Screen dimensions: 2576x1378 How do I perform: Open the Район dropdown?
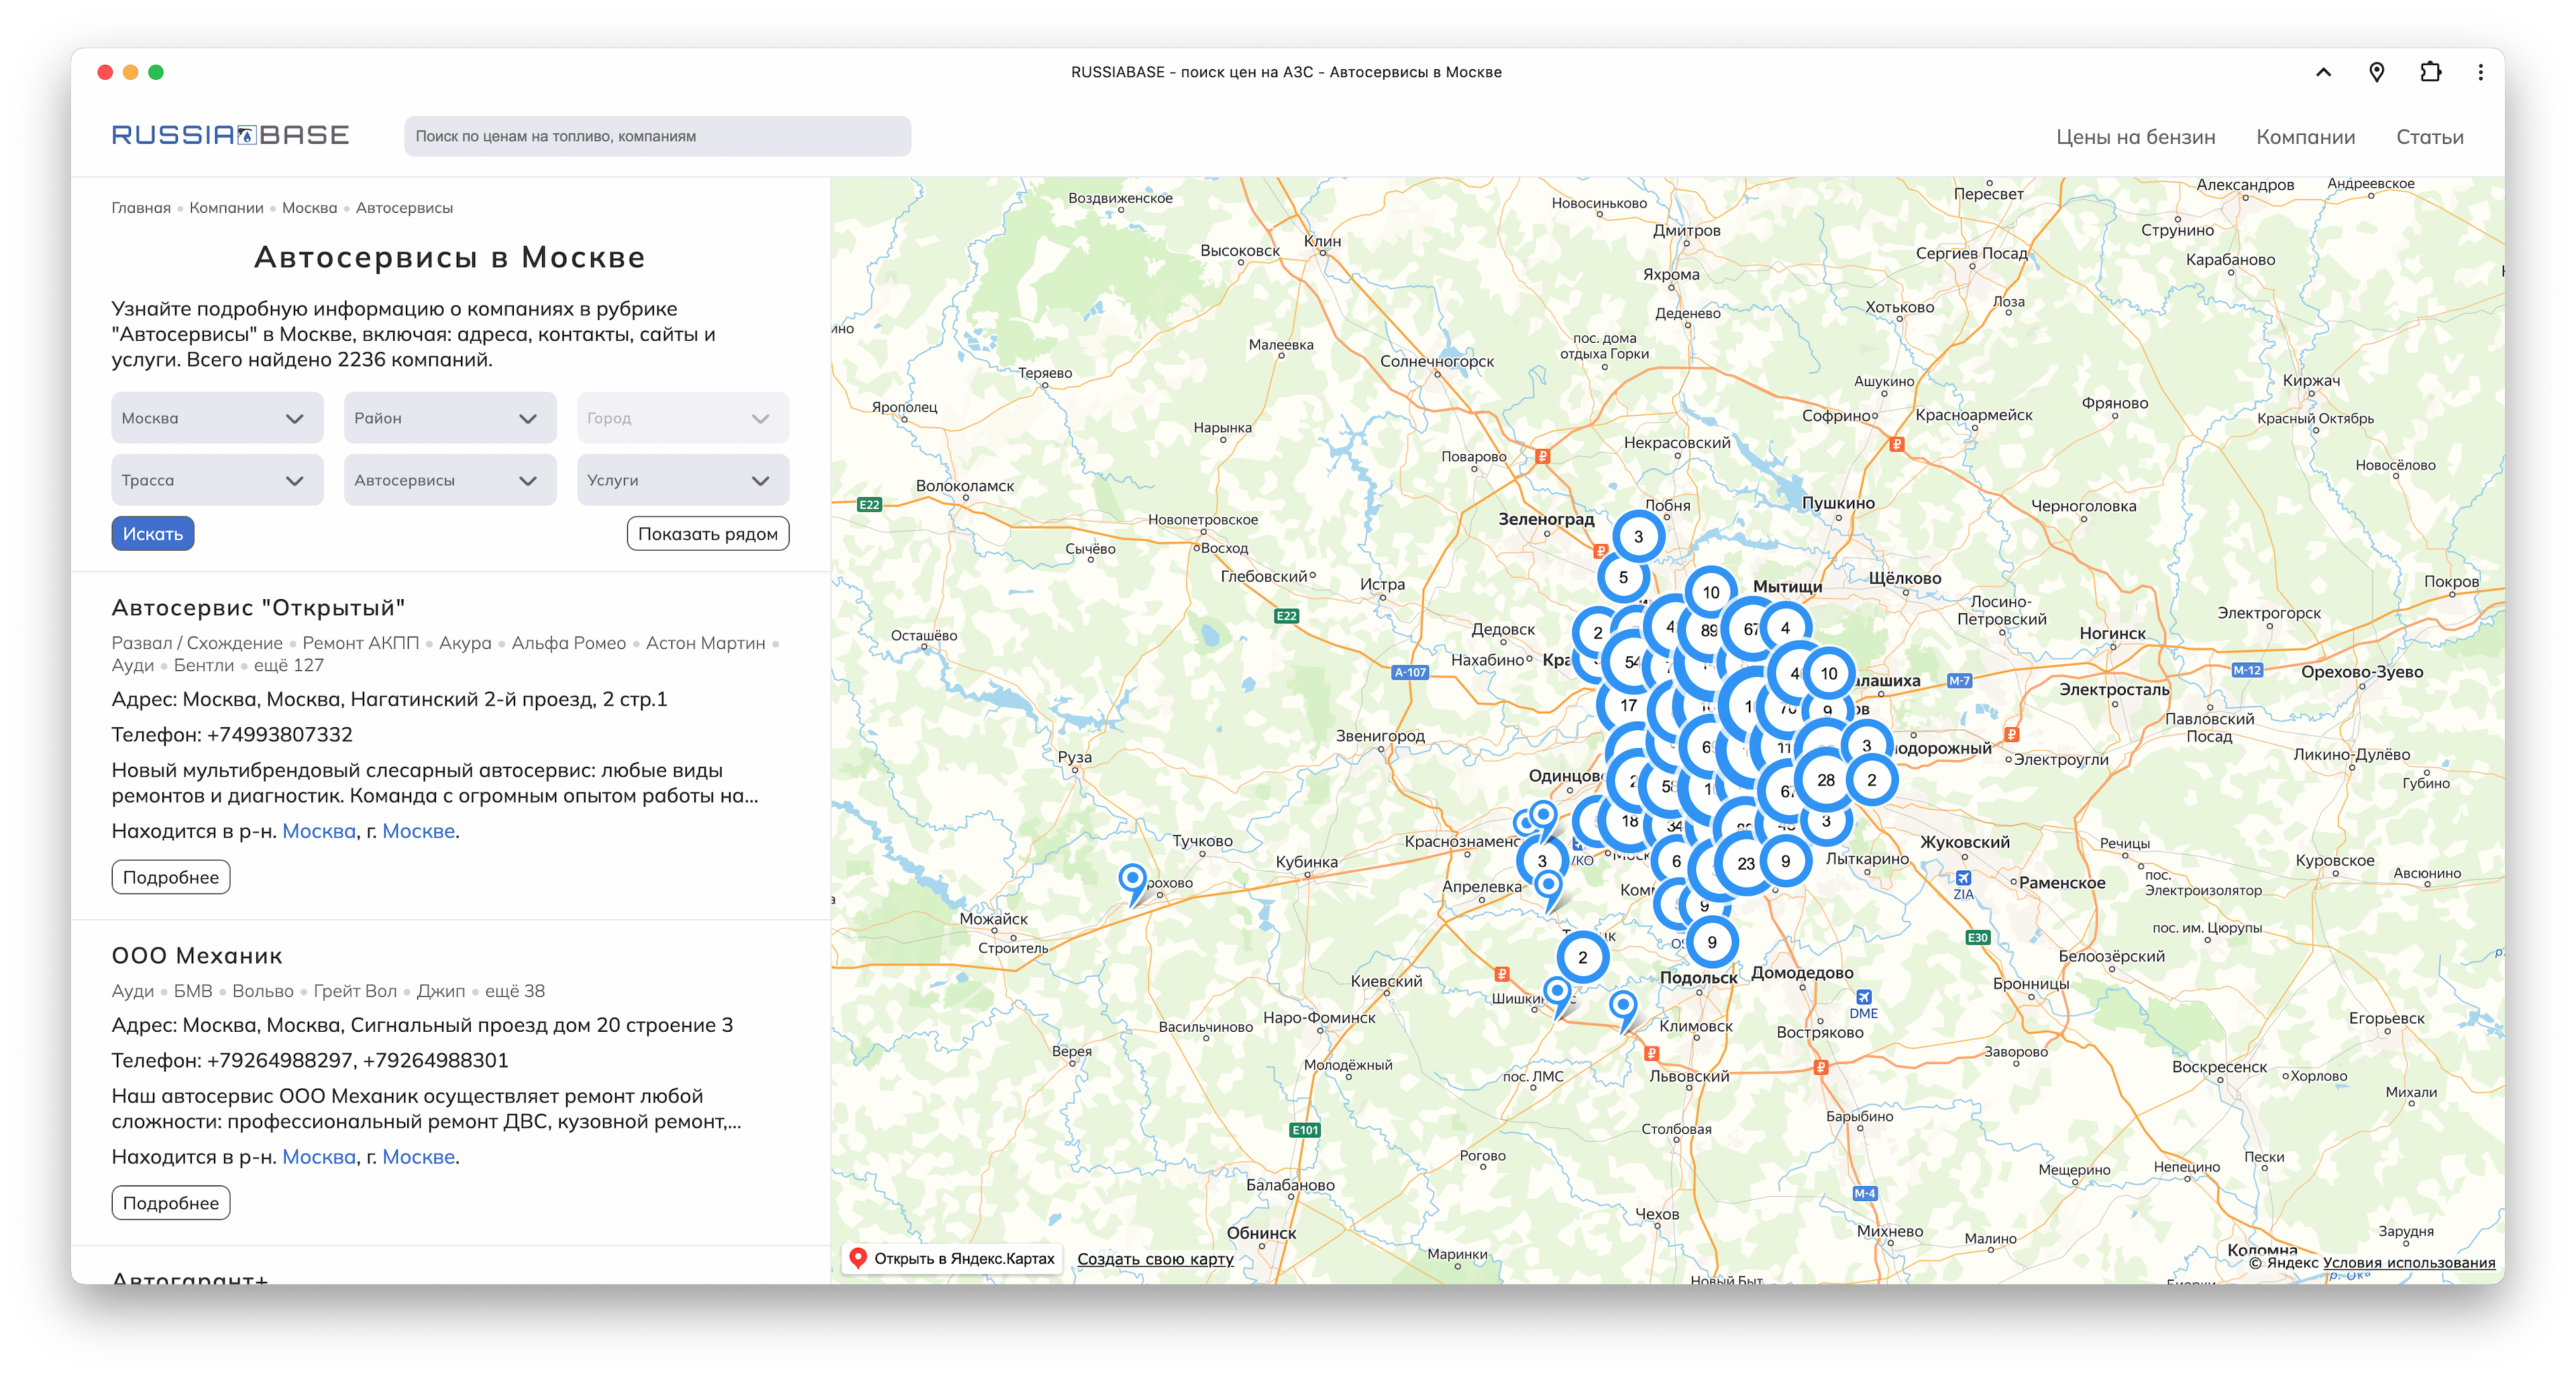450,418
